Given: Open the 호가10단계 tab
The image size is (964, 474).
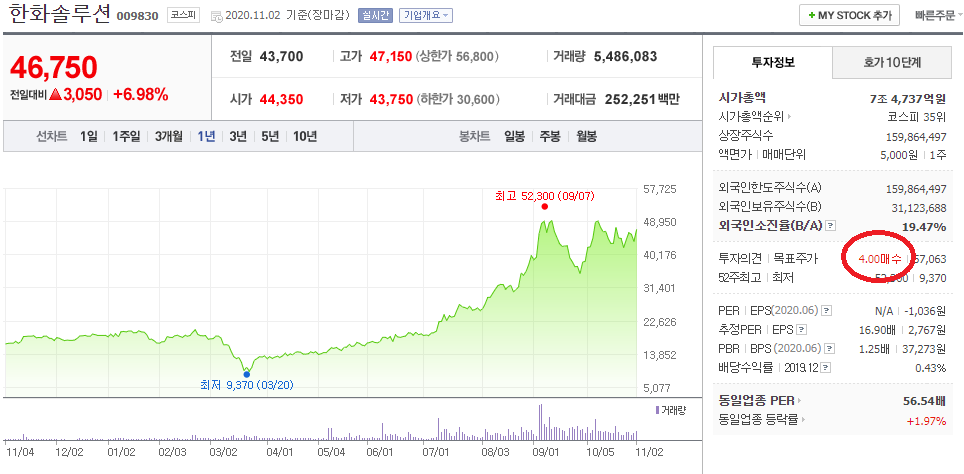Looking at the screenshot, I should point(890,62).
